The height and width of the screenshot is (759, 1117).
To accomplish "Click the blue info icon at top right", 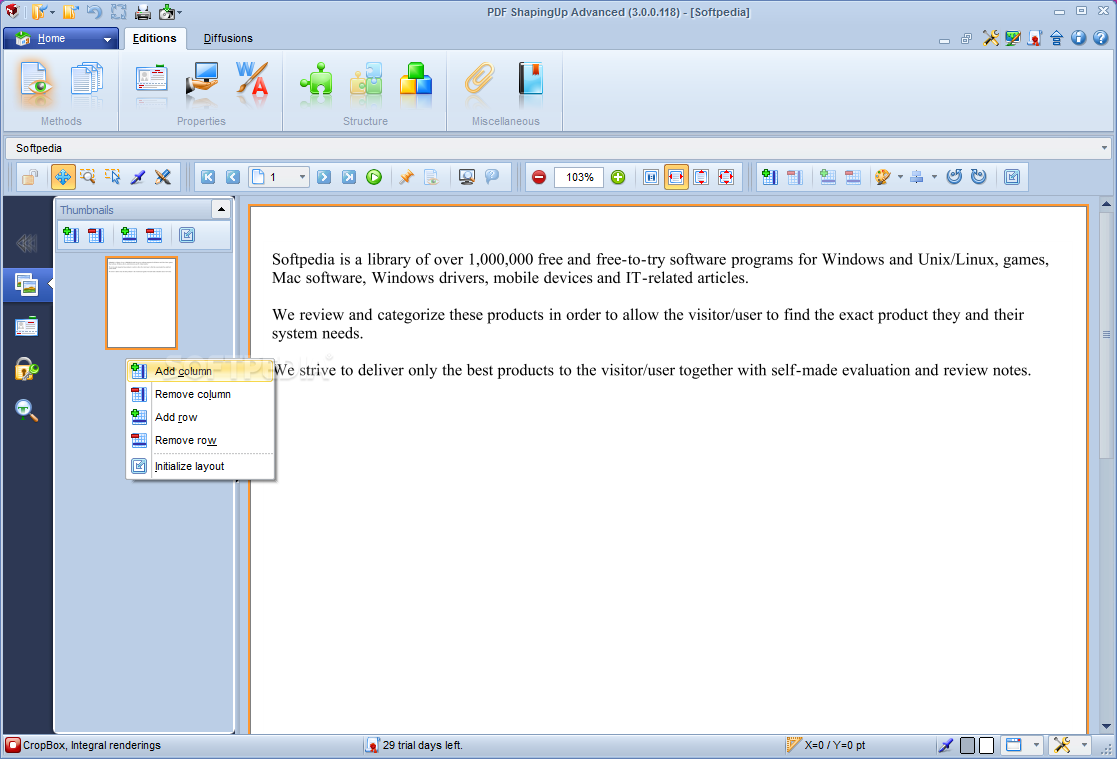I will [x=1079, y=38].
